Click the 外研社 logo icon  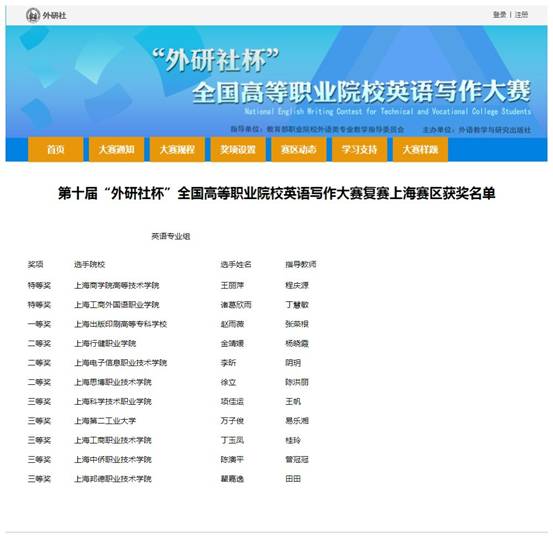(33, 15)
